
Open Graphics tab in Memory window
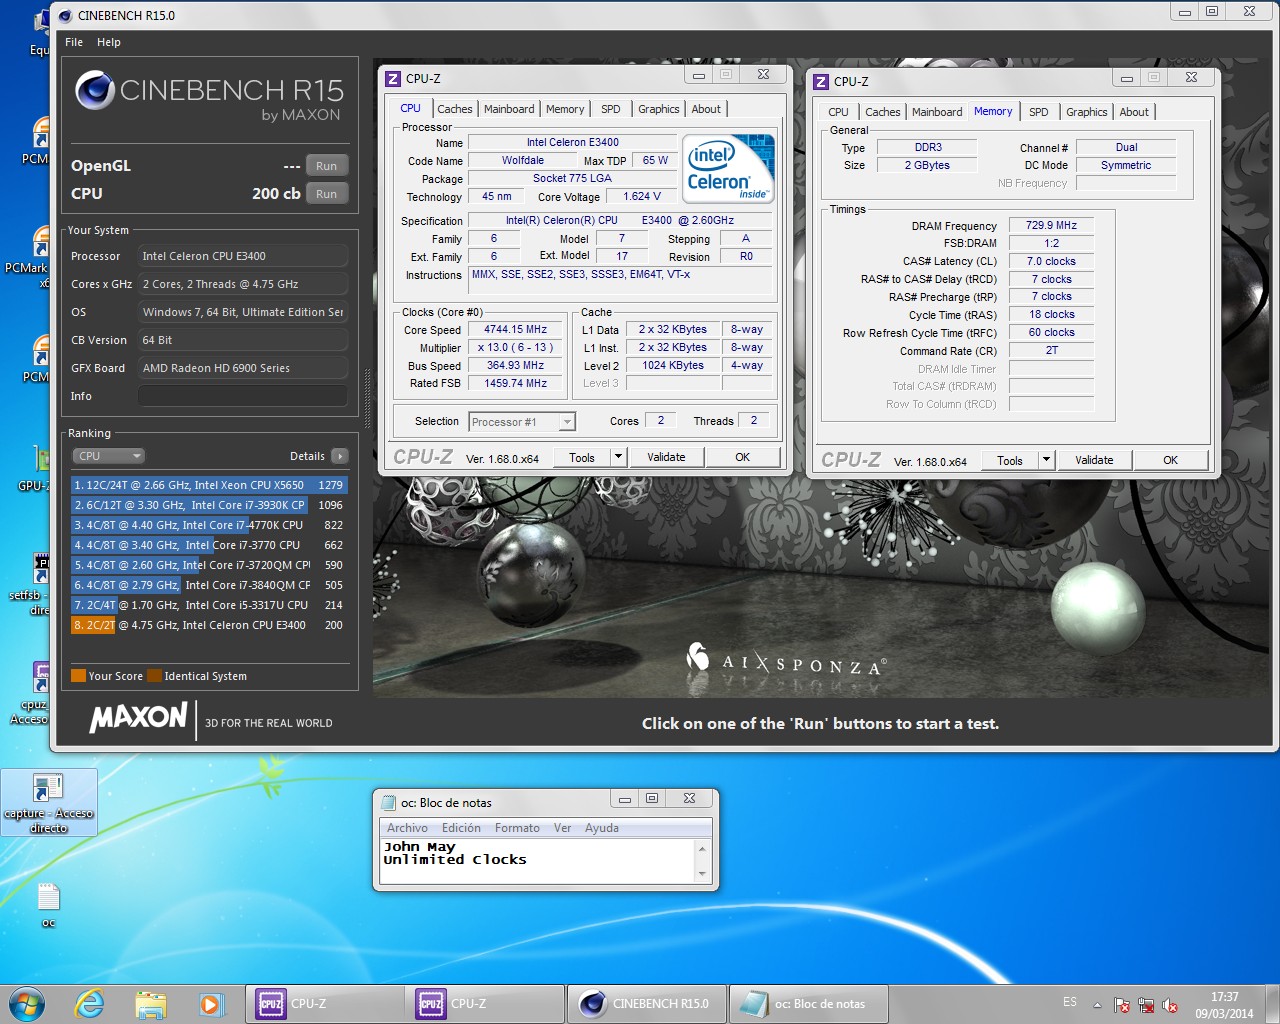pyautogui.click(x=1086, y=112)
